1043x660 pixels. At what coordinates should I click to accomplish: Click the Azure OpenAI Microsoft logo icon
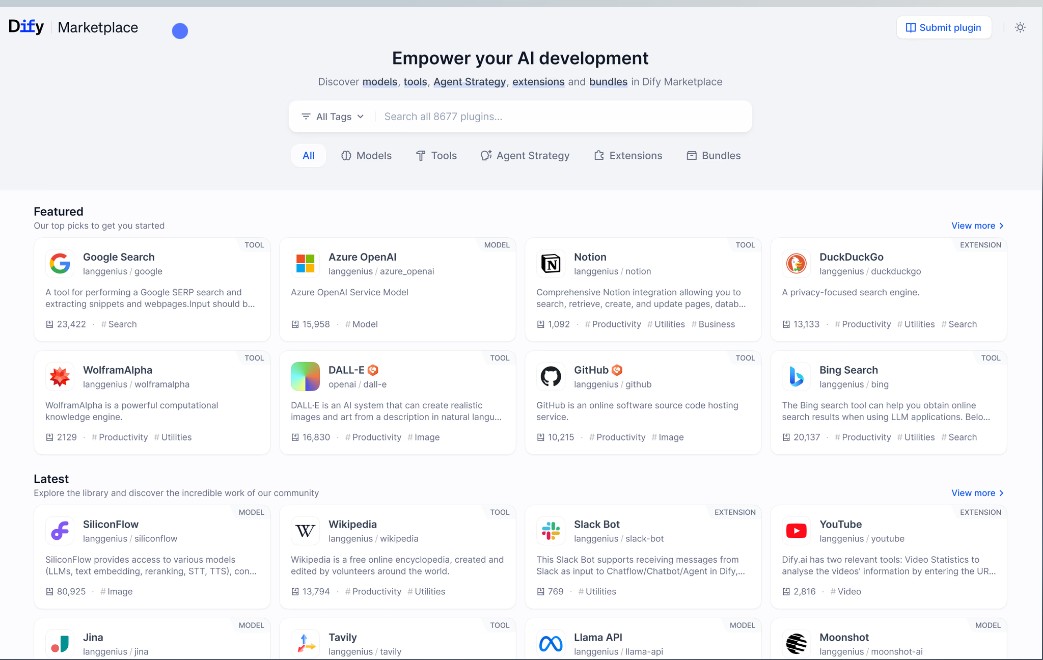pyautogui.click(x=305, y=264)
